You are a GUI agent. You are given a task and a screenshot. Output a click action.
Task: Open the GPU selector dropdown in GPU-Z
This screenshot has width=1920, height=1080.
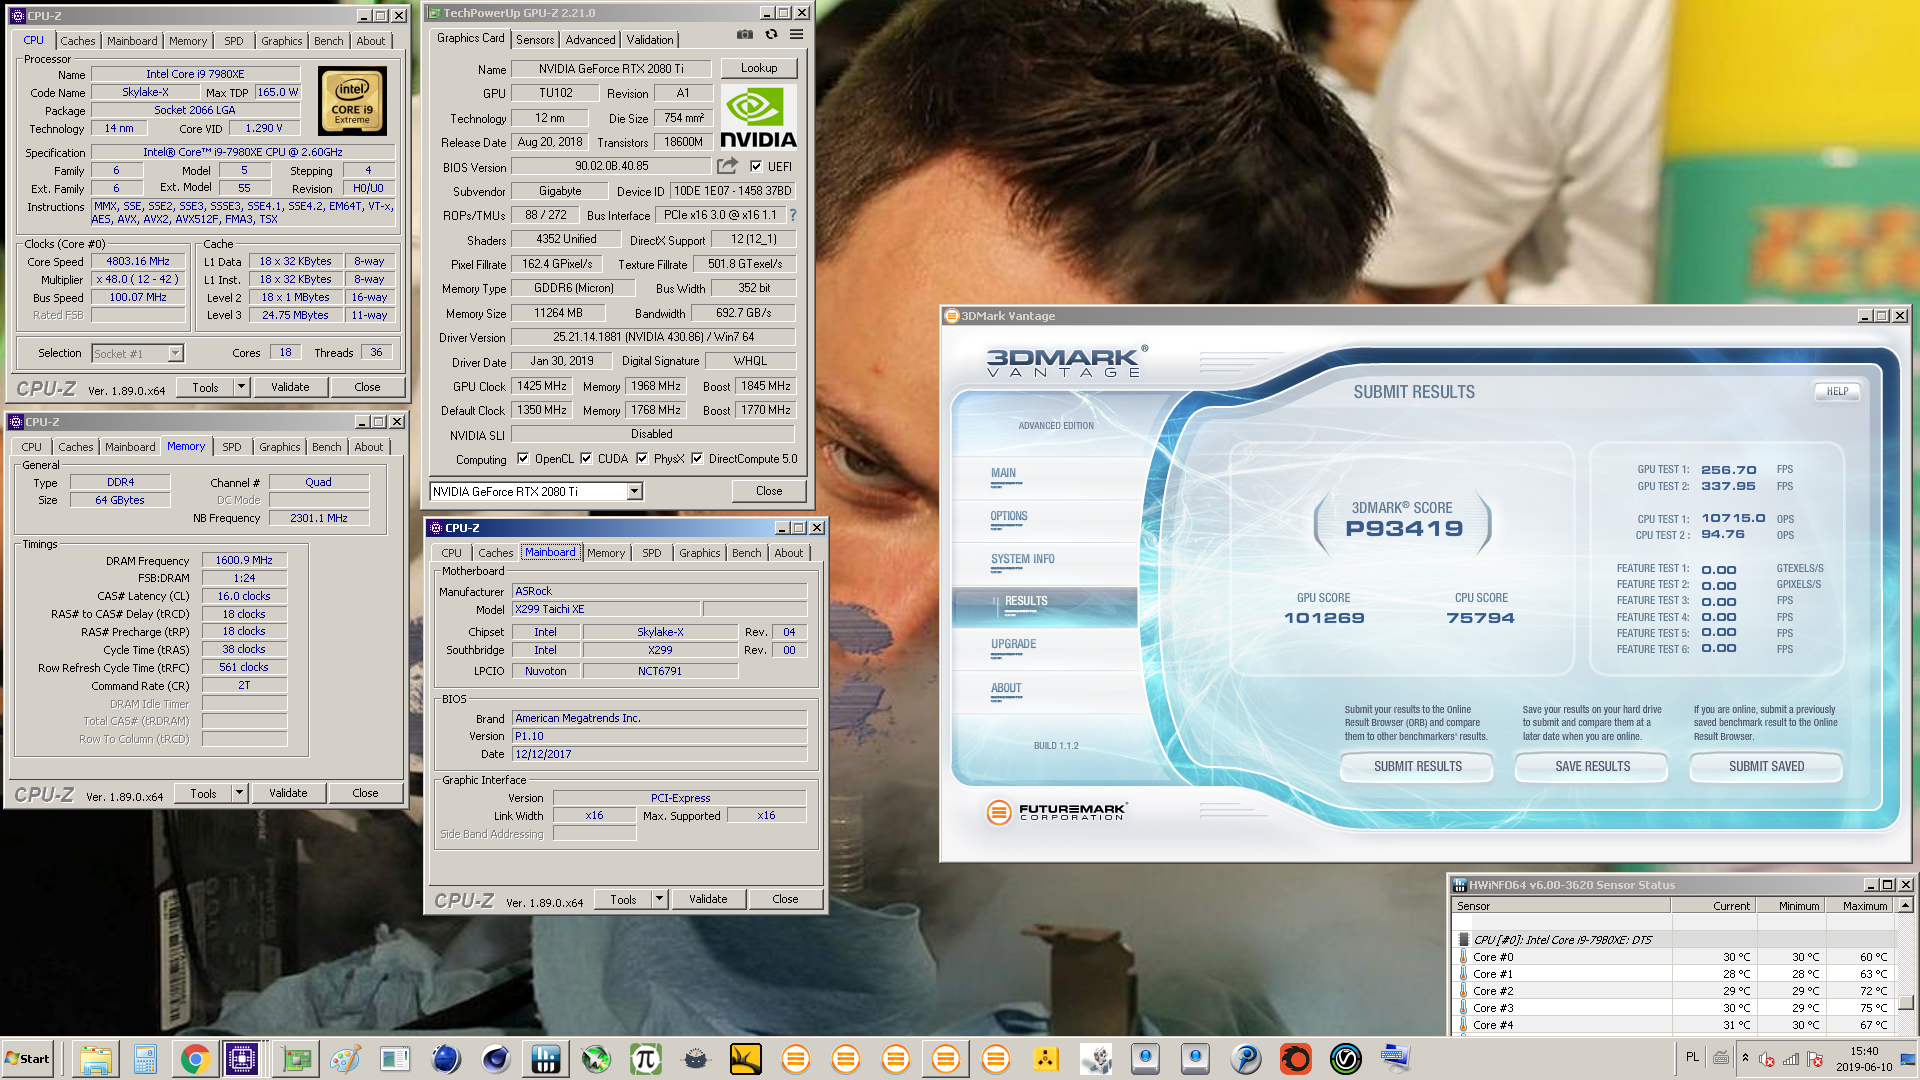tap(634, 491)
